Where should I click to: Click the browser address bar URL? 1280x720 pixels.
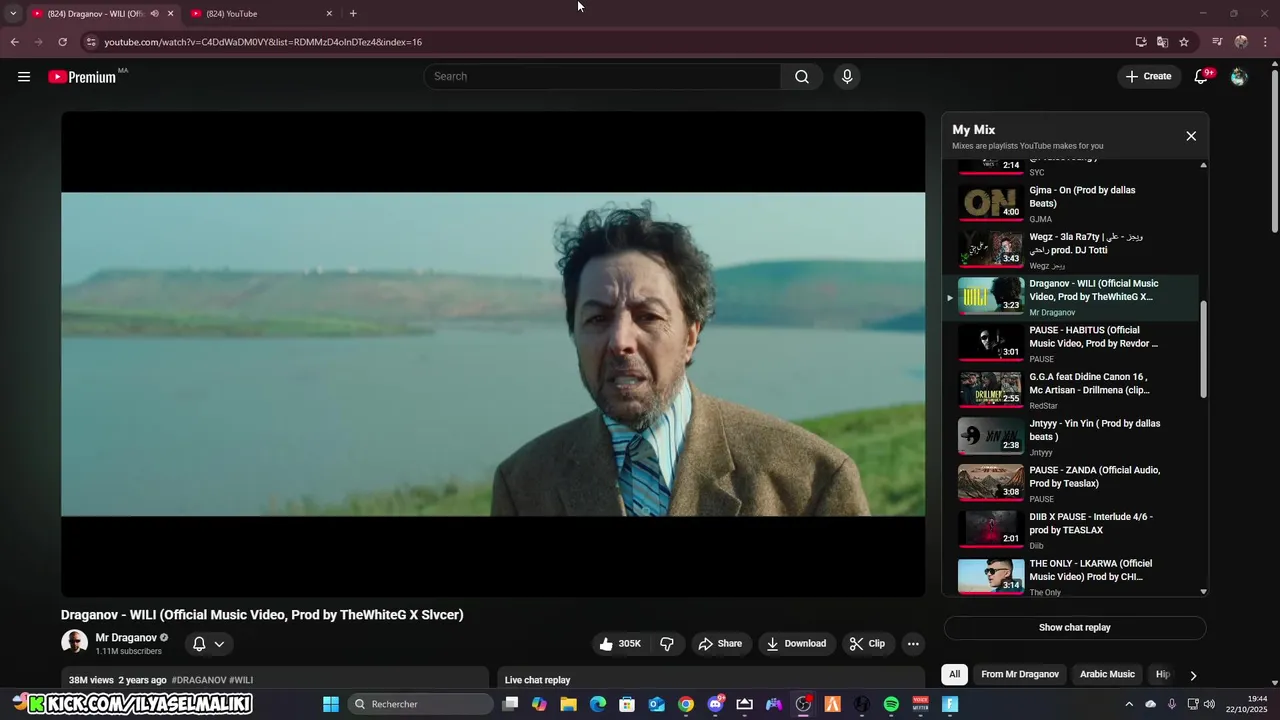pyautogui.click(x=263, y=42)
